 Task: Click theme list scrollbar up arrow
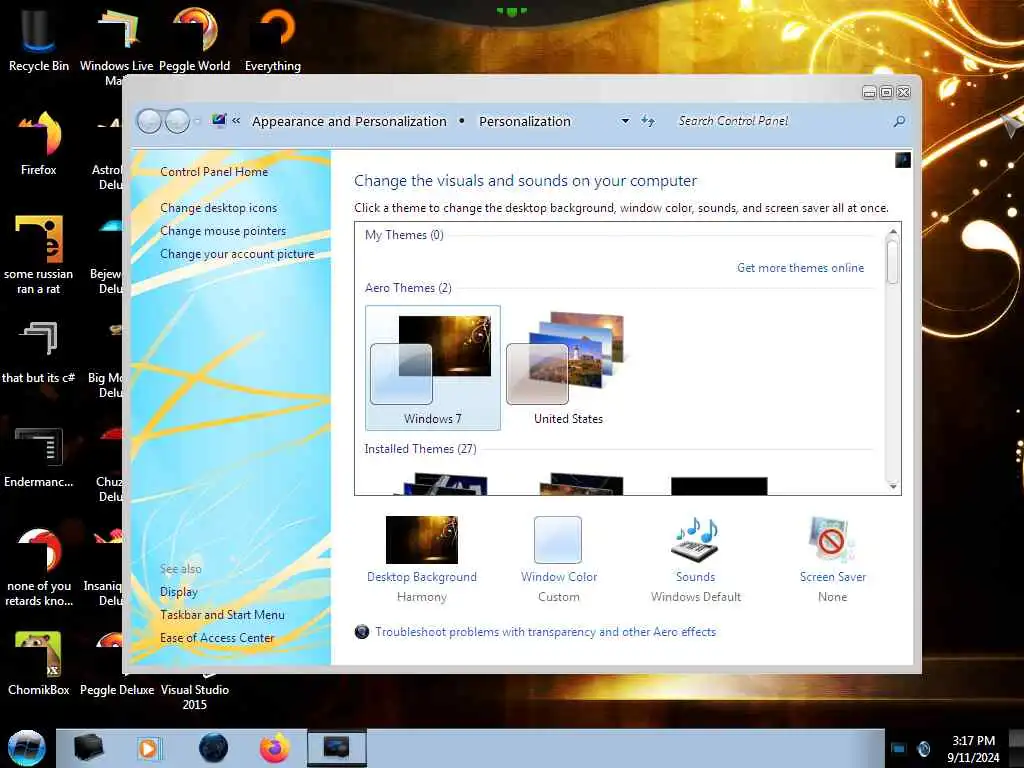893,231
